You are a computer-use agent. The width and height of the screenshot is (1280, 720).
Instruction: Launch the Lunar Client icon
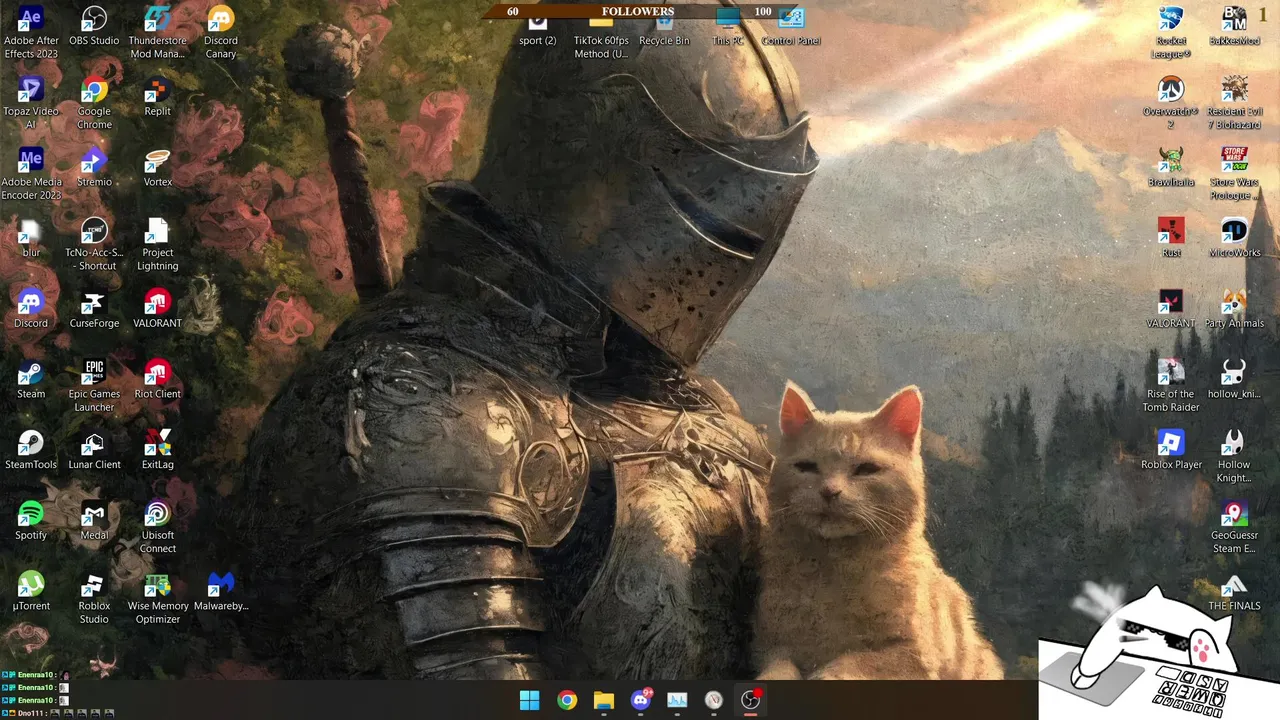tap(94, 450)
